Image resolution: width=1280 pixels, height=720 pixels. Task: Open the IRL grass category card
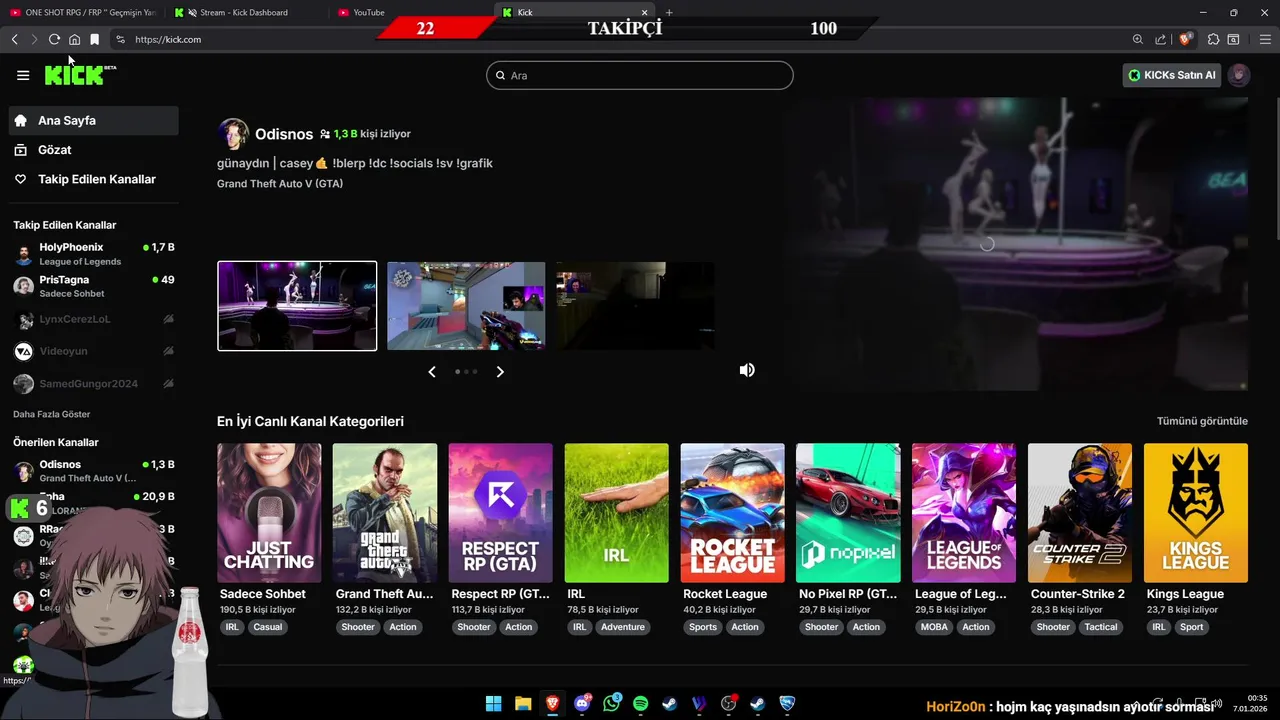617,513
